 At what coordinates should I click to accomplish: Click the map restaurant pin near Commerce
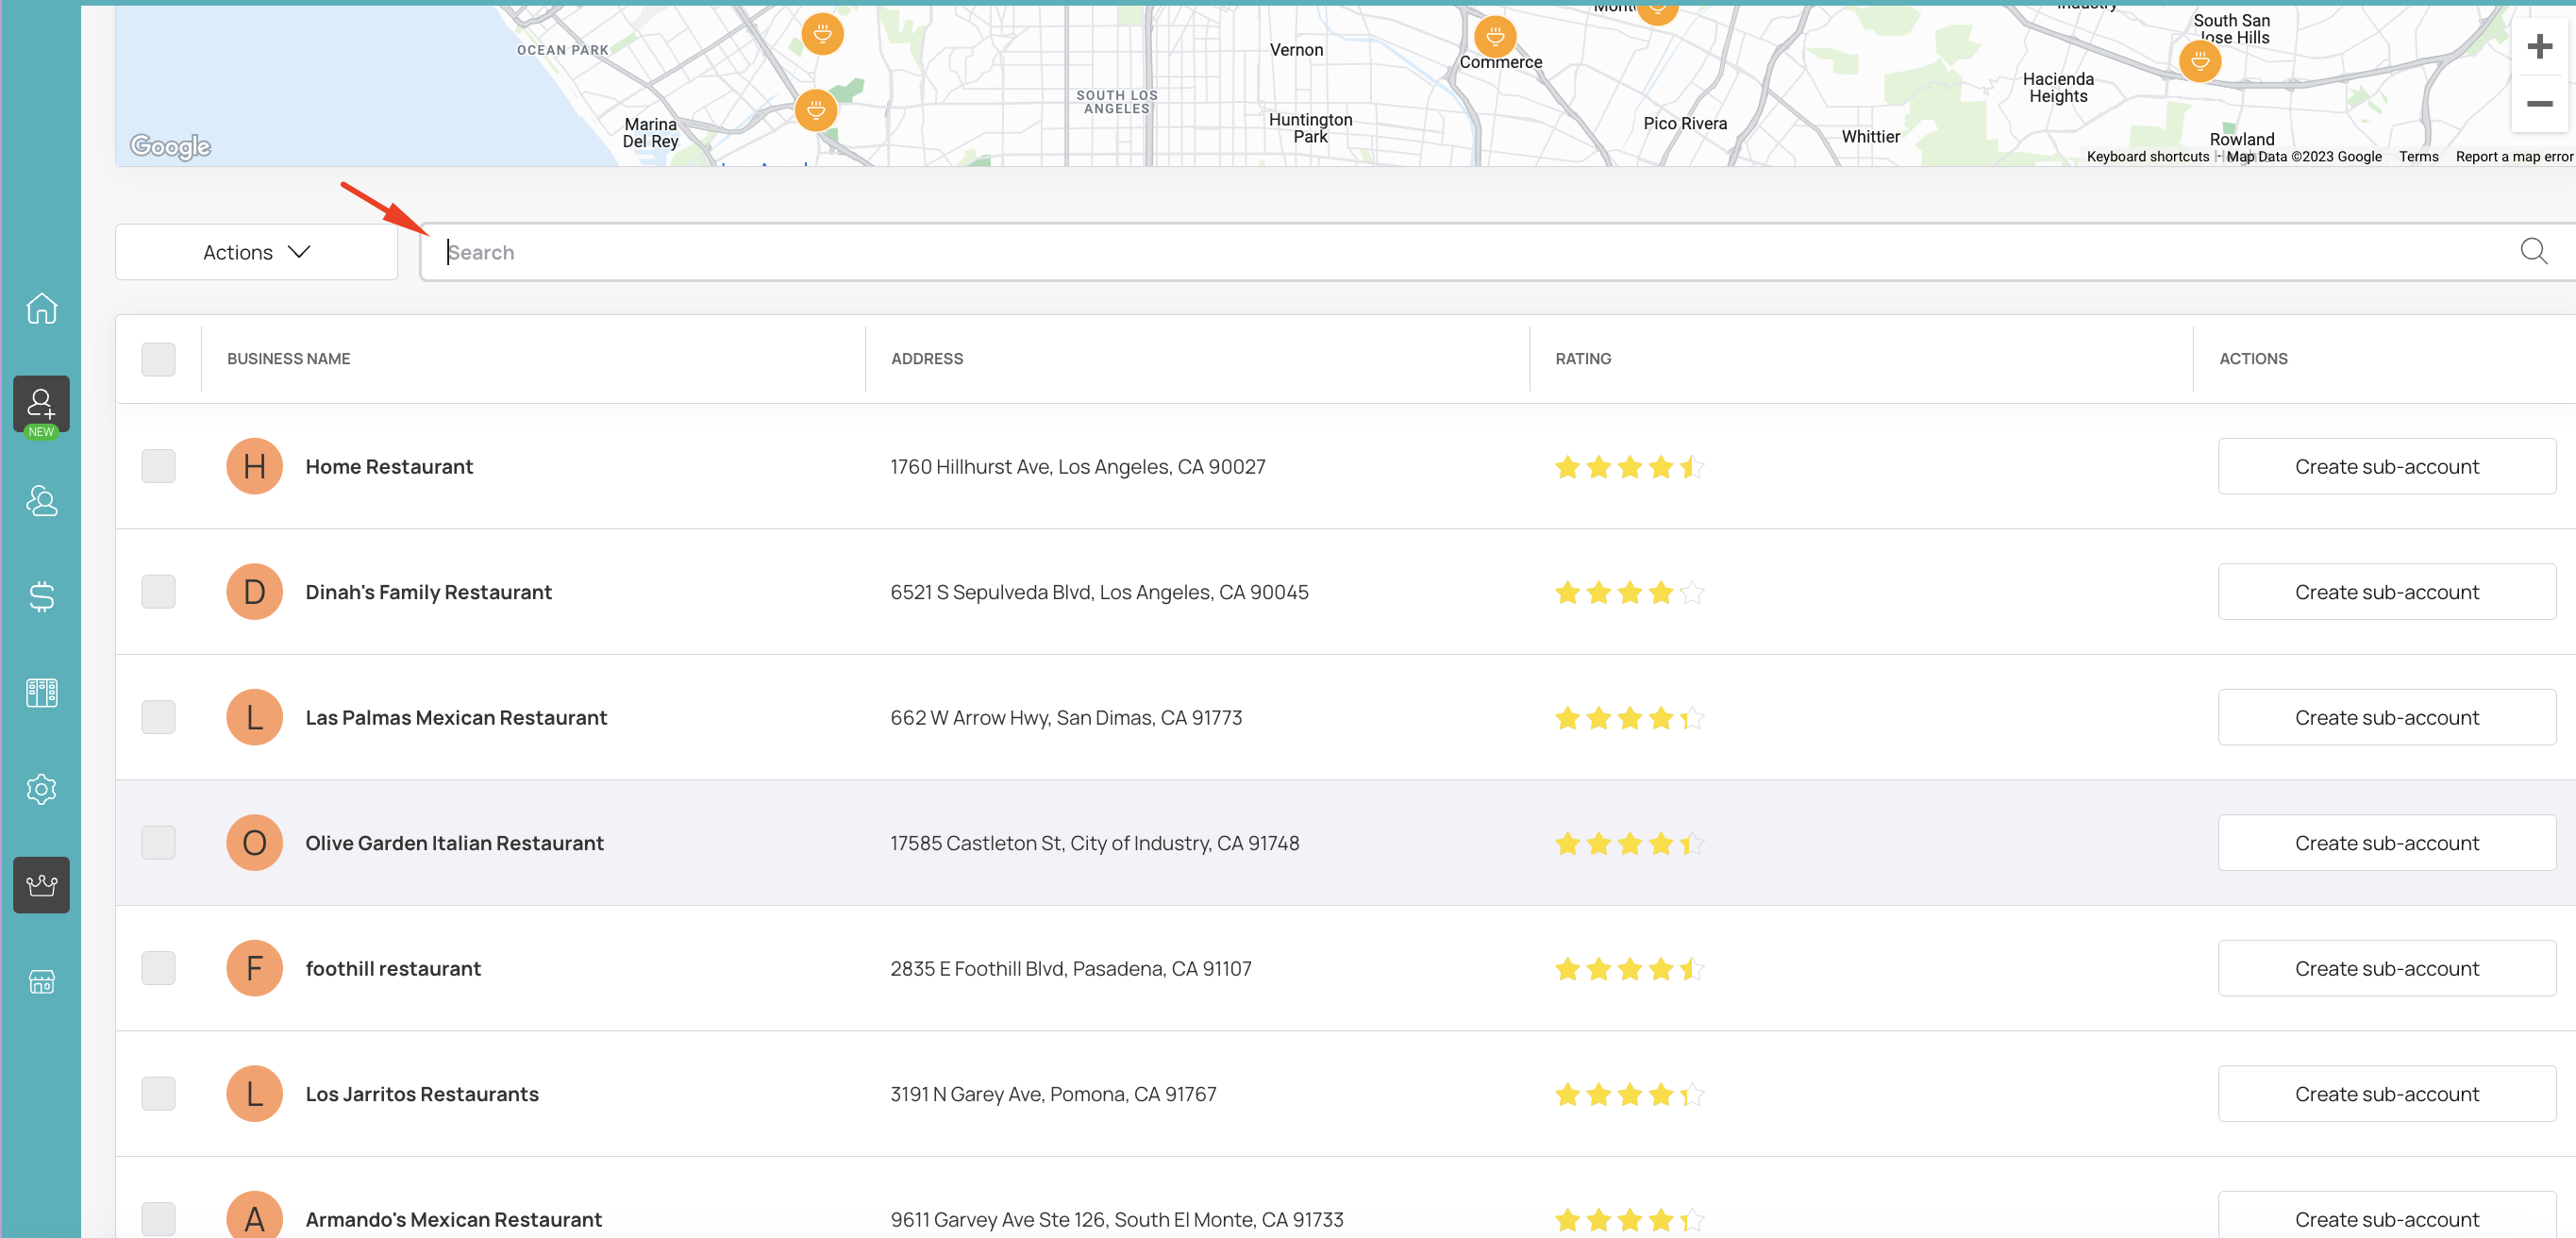[1494, 36]
